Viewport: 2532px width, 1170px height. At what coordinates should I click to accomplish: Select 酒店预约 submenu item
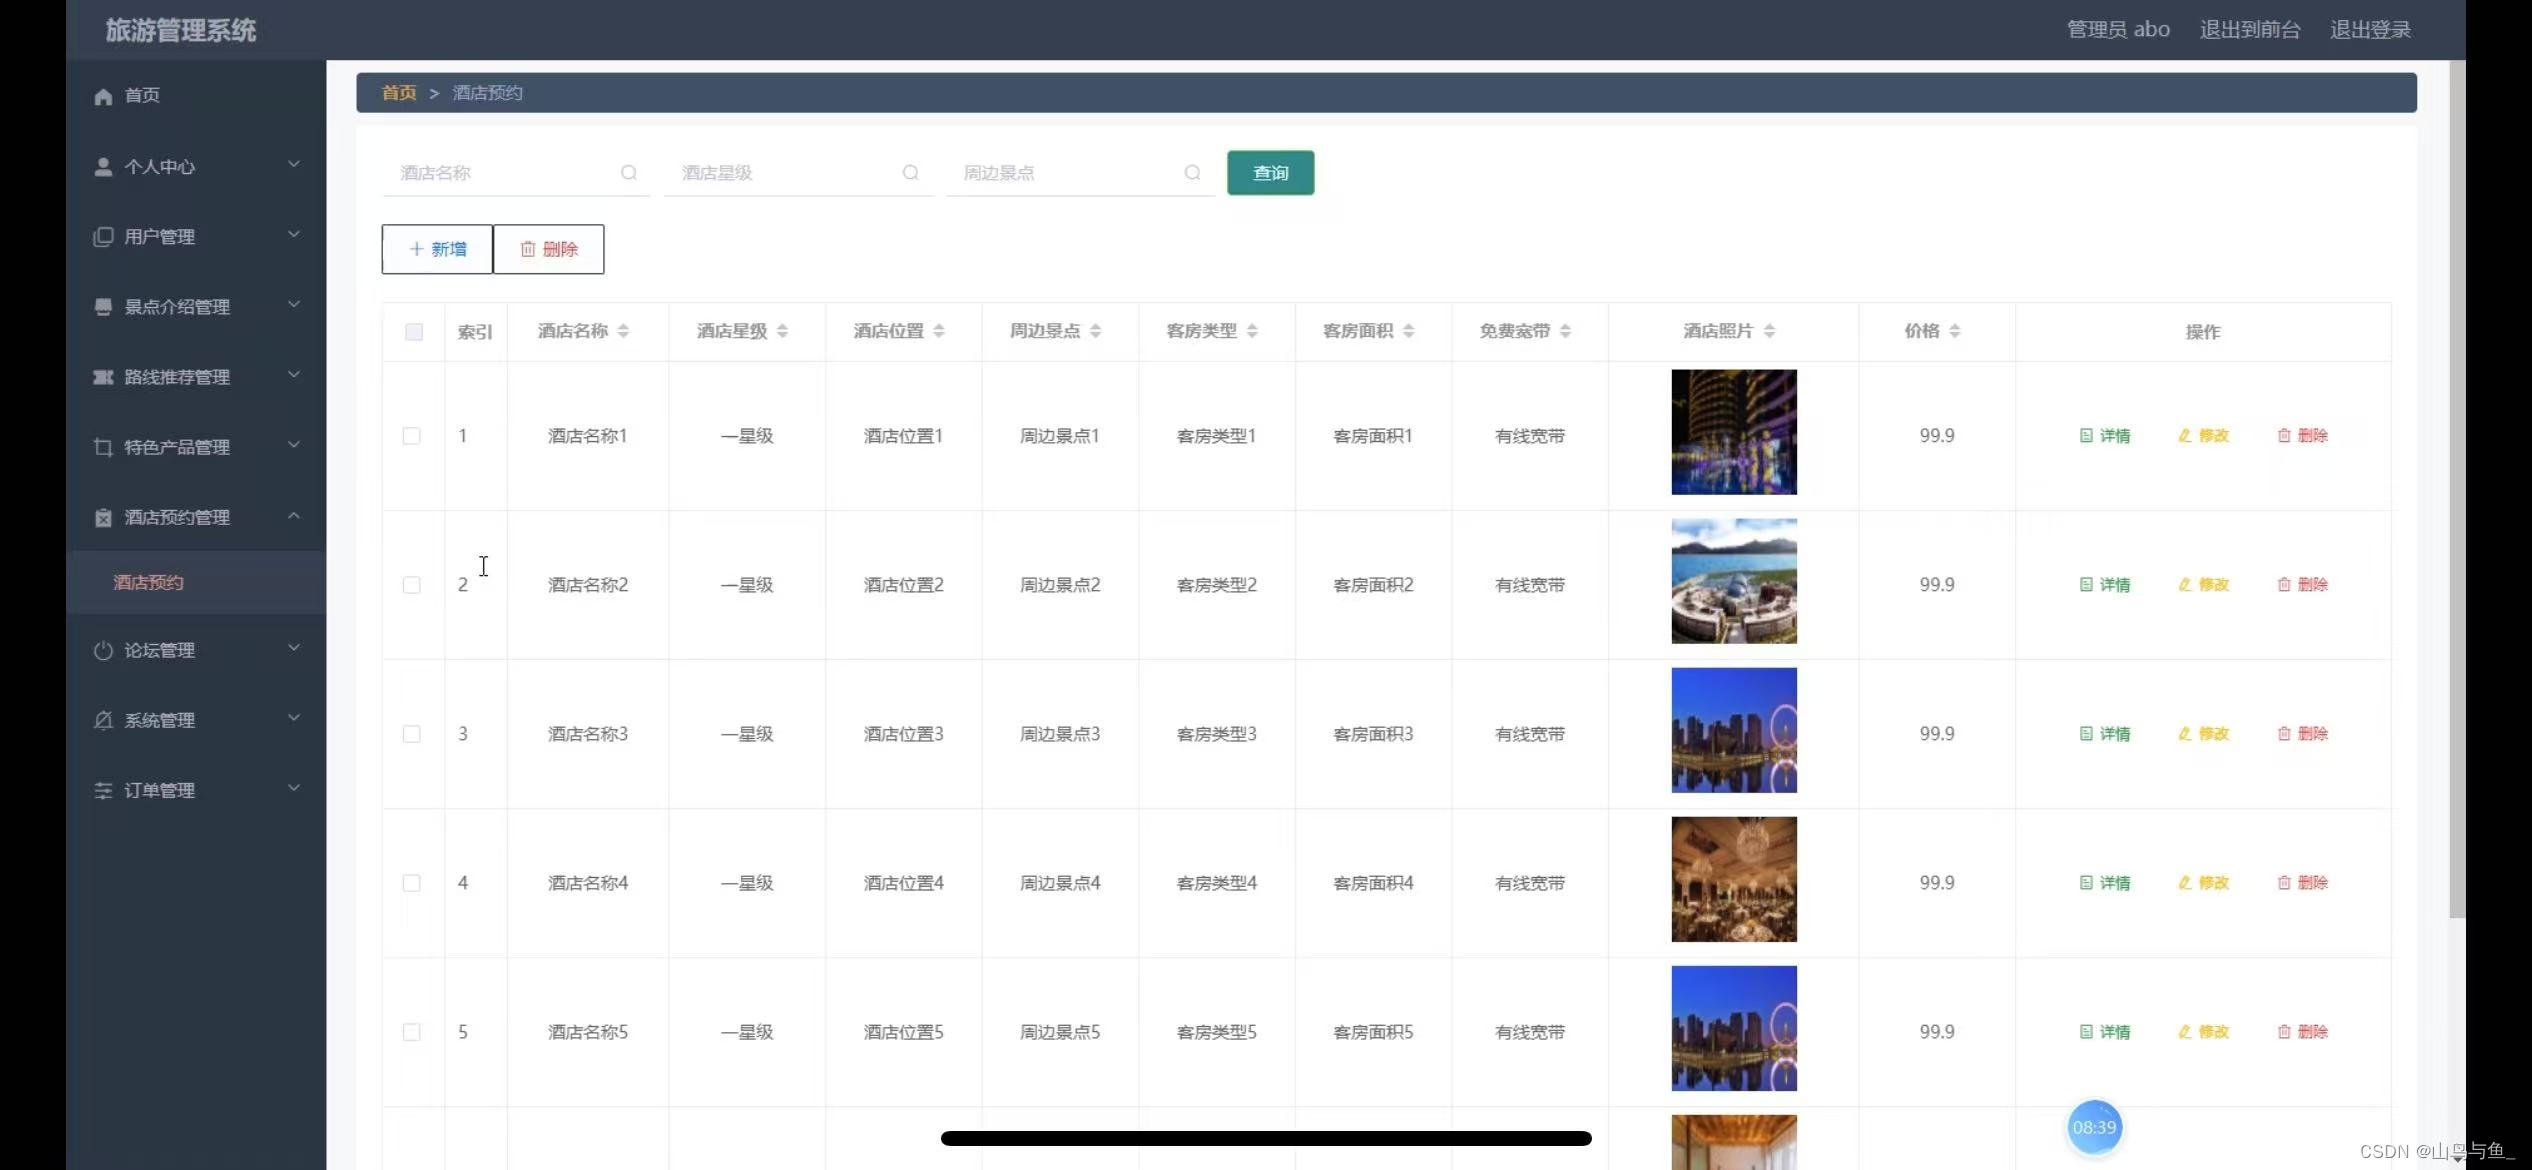point(149,582)
